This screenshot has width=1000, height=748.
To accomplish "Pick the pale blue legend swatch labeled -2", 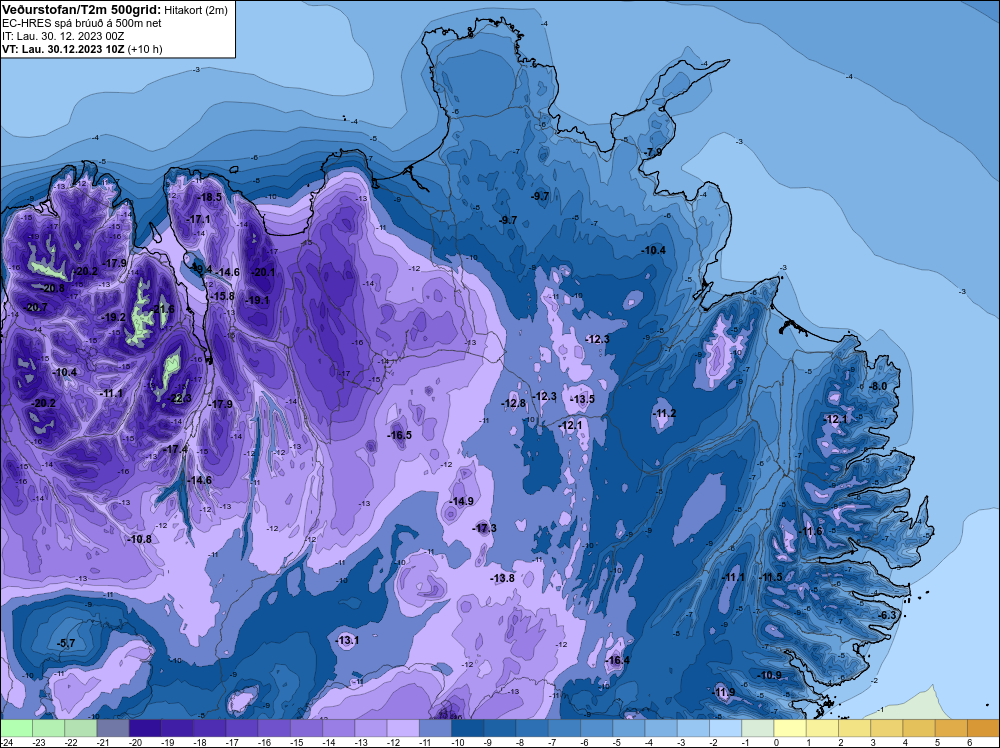I will pos(726,728).
